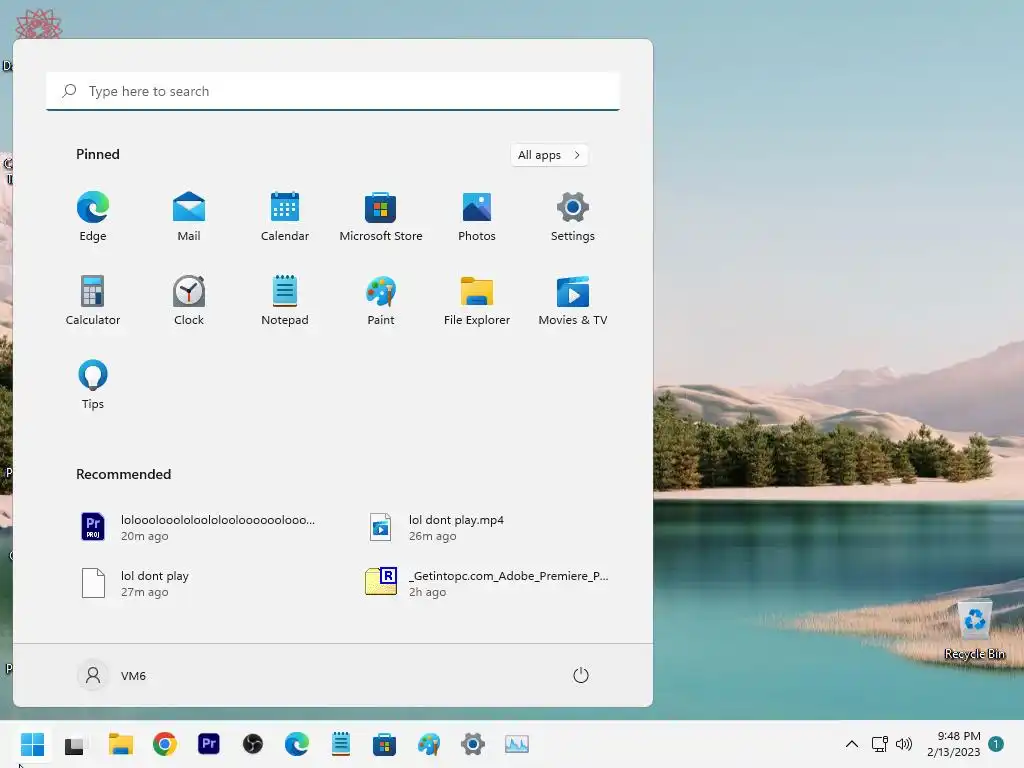
Task: Open the Settings gear on the taskbar
Action: pos(473,744)
